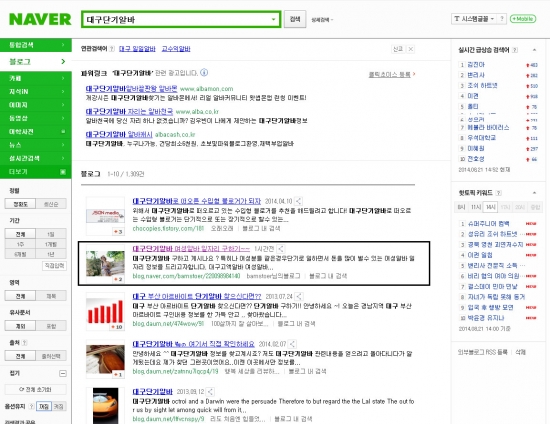Click hot topic keyword 슈퍼주니어 컴백

pos(489,223)
